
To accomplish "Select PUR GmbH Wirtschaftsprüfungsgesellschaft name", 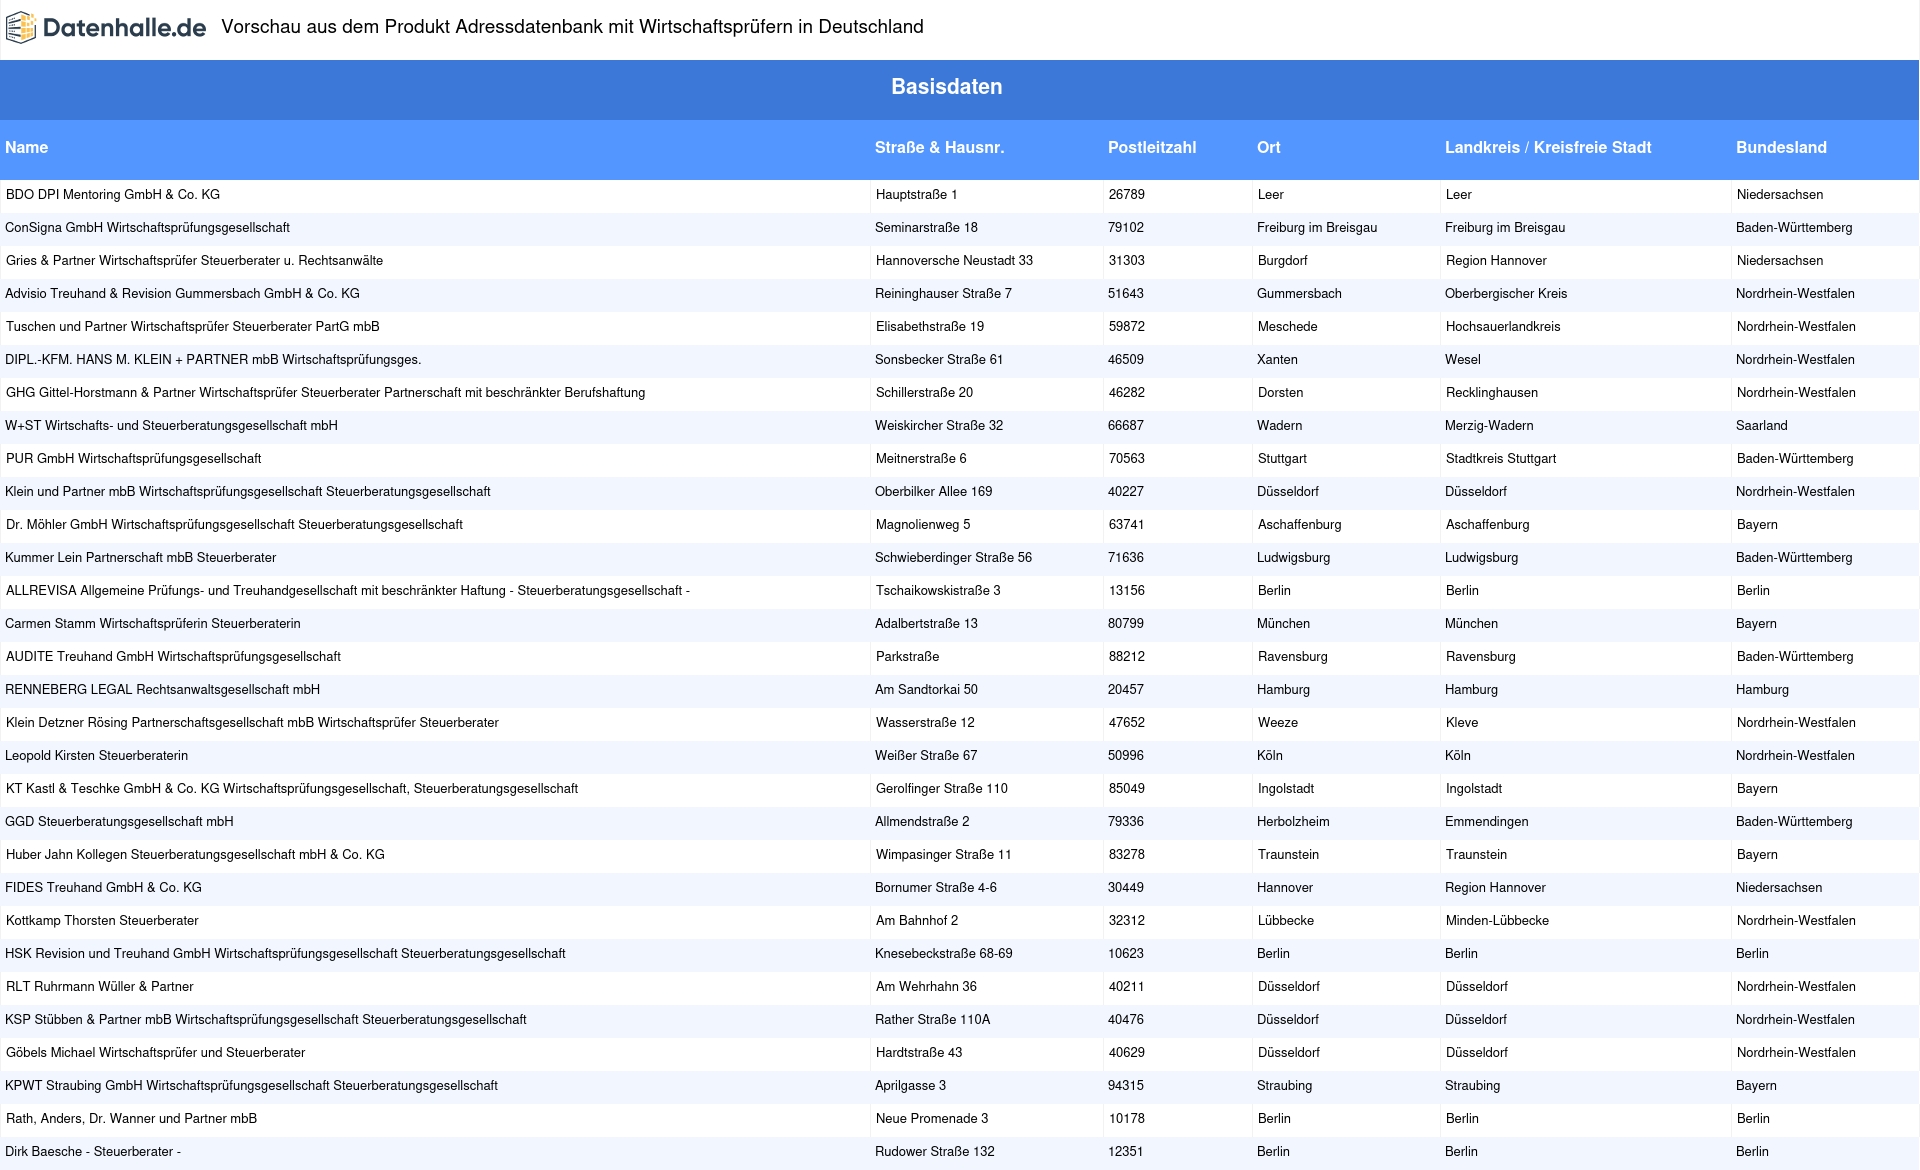I will 133,459.
